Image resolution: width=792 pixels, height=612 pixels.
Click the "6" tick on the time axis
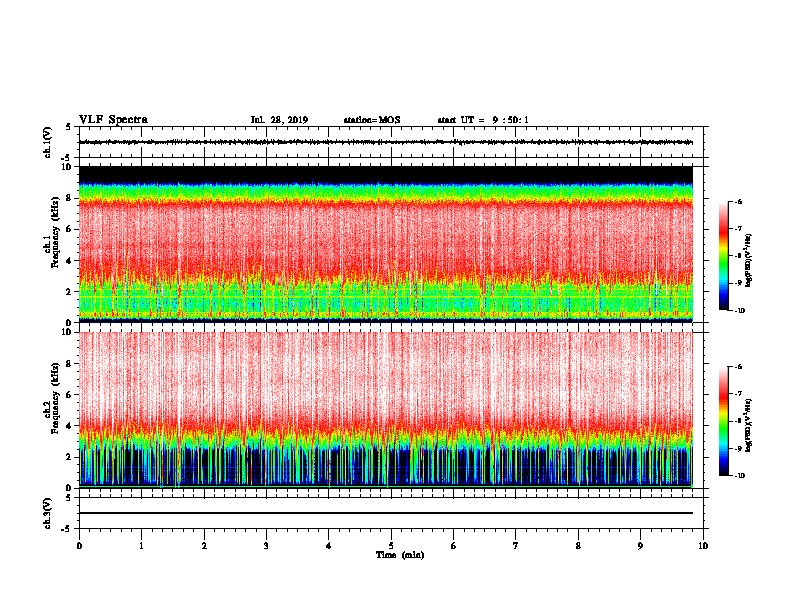click(x=454, y=546)
